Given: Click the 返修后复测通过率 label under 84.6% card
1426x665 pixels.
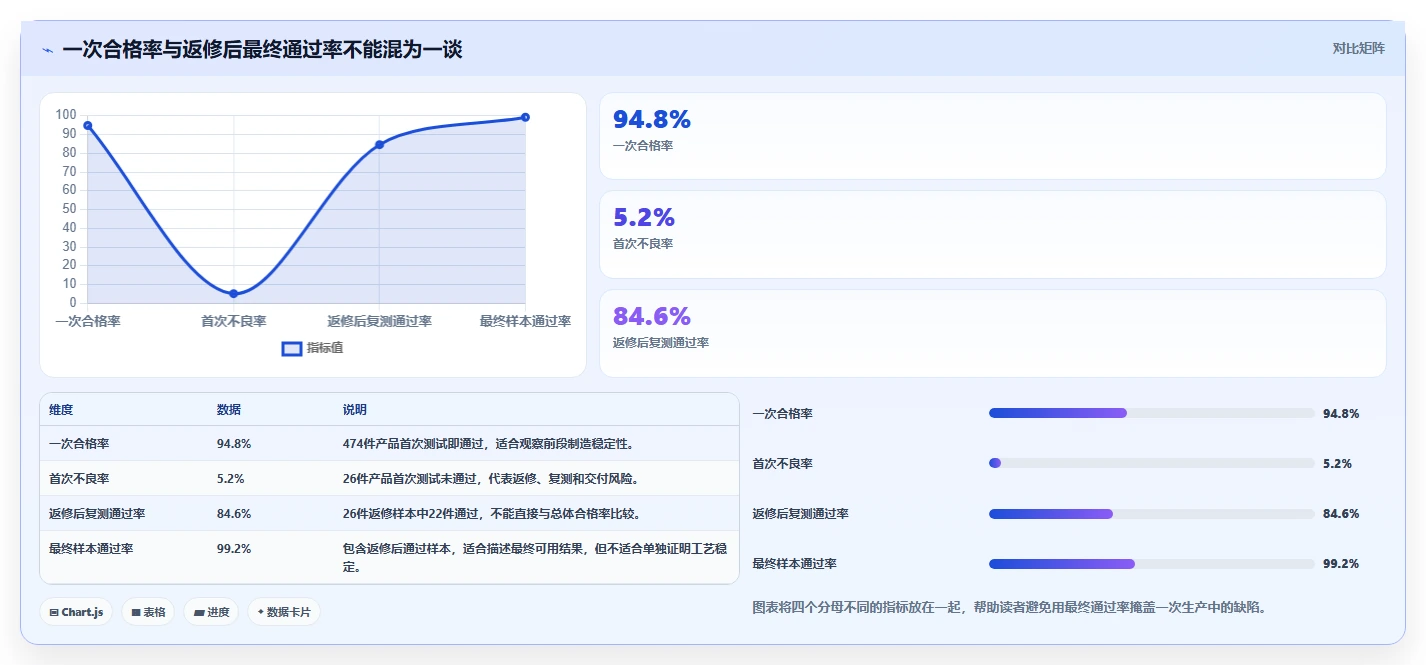Looking at the screenshot, I should coord(661,343).
